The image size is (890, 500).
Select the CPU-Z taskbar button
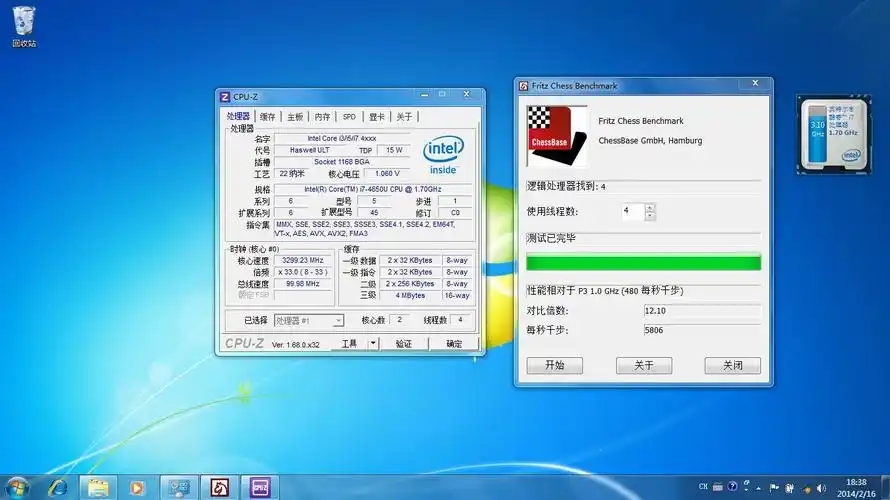click(x=260, y=488)
